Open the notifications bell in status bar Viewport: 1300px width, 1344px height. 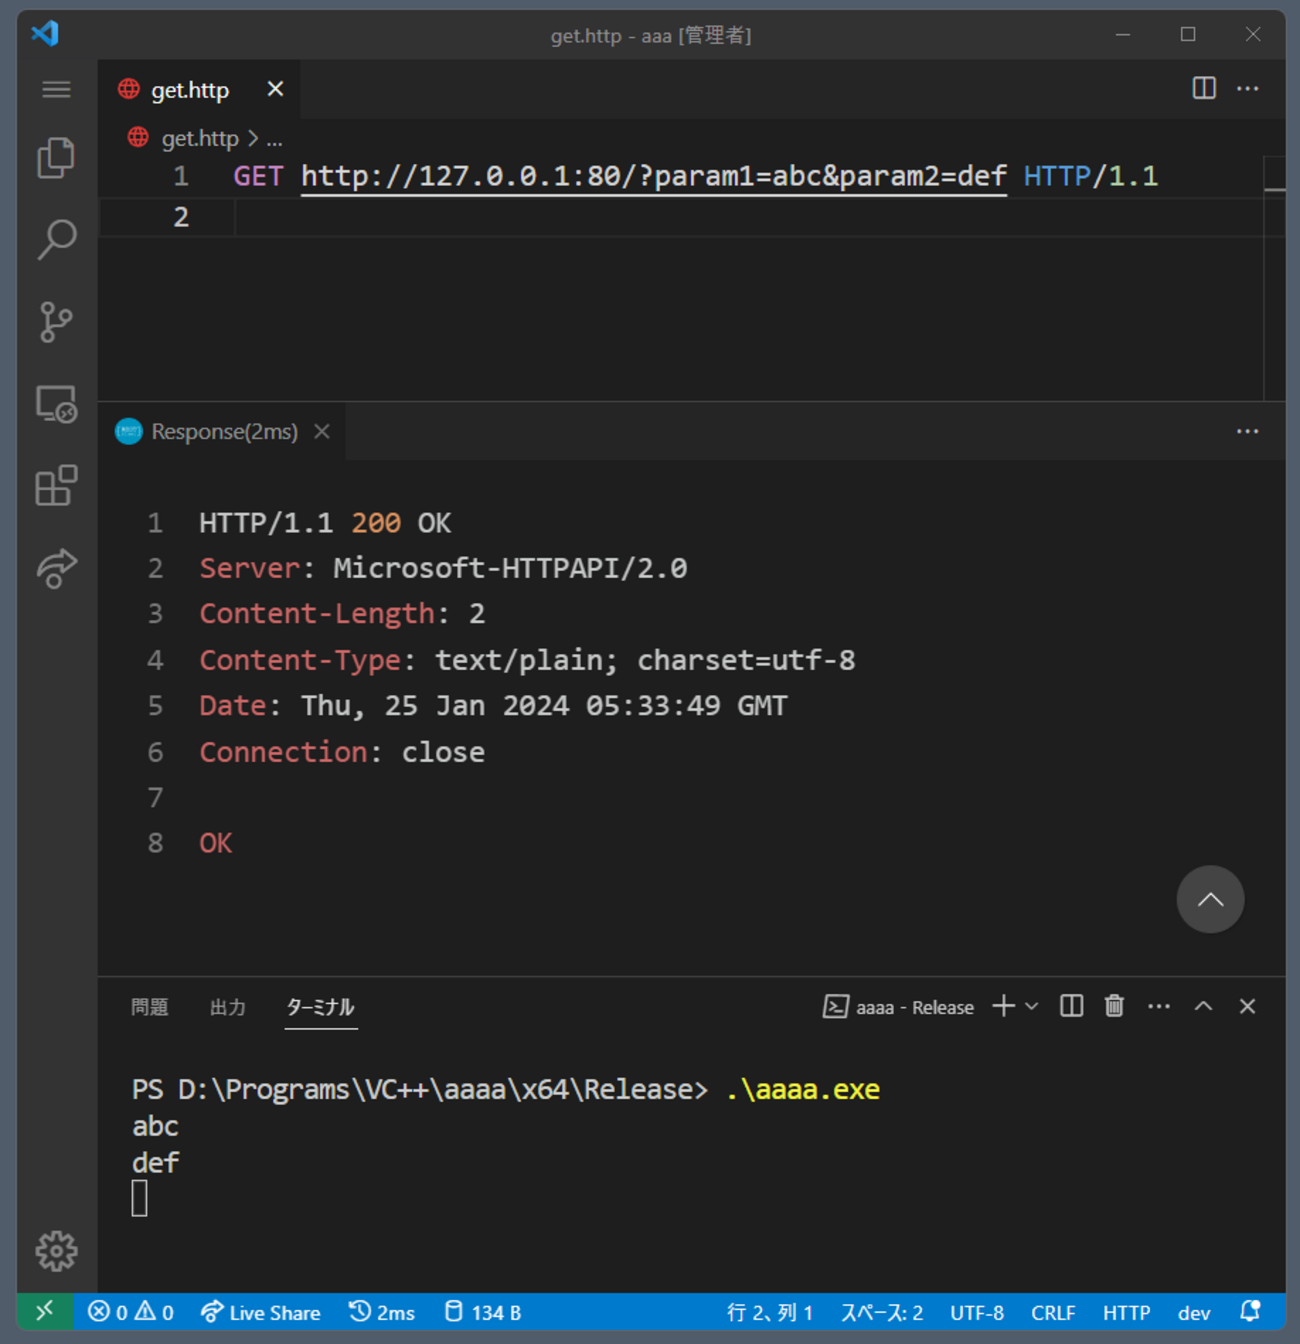coord(1250,1312)
